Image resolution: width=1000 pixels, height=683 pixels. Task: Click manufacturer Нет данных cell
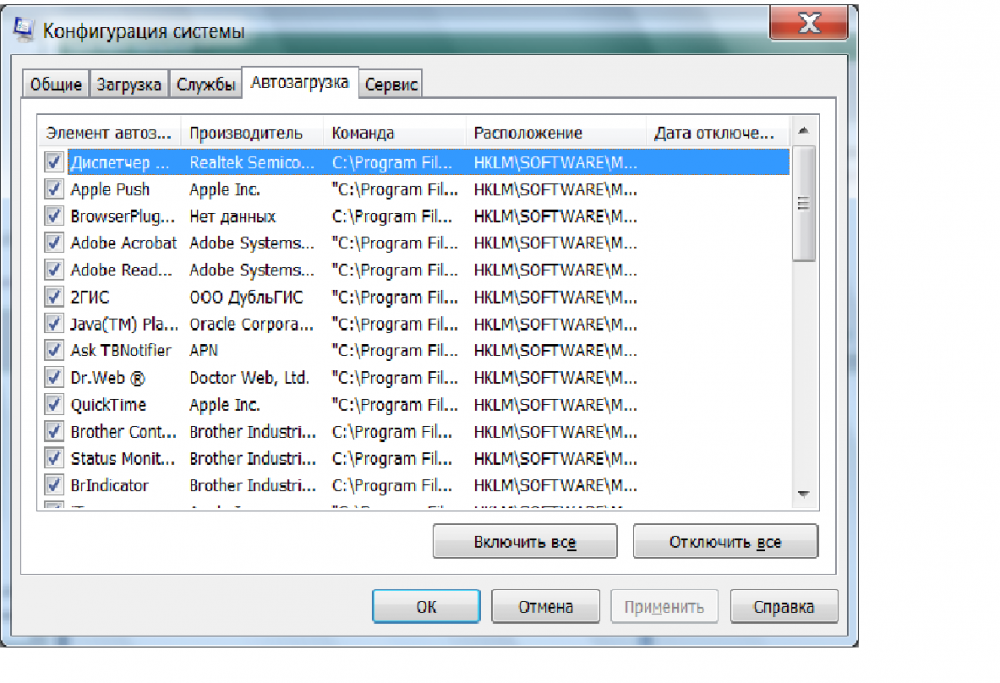(x=232, y=216)
